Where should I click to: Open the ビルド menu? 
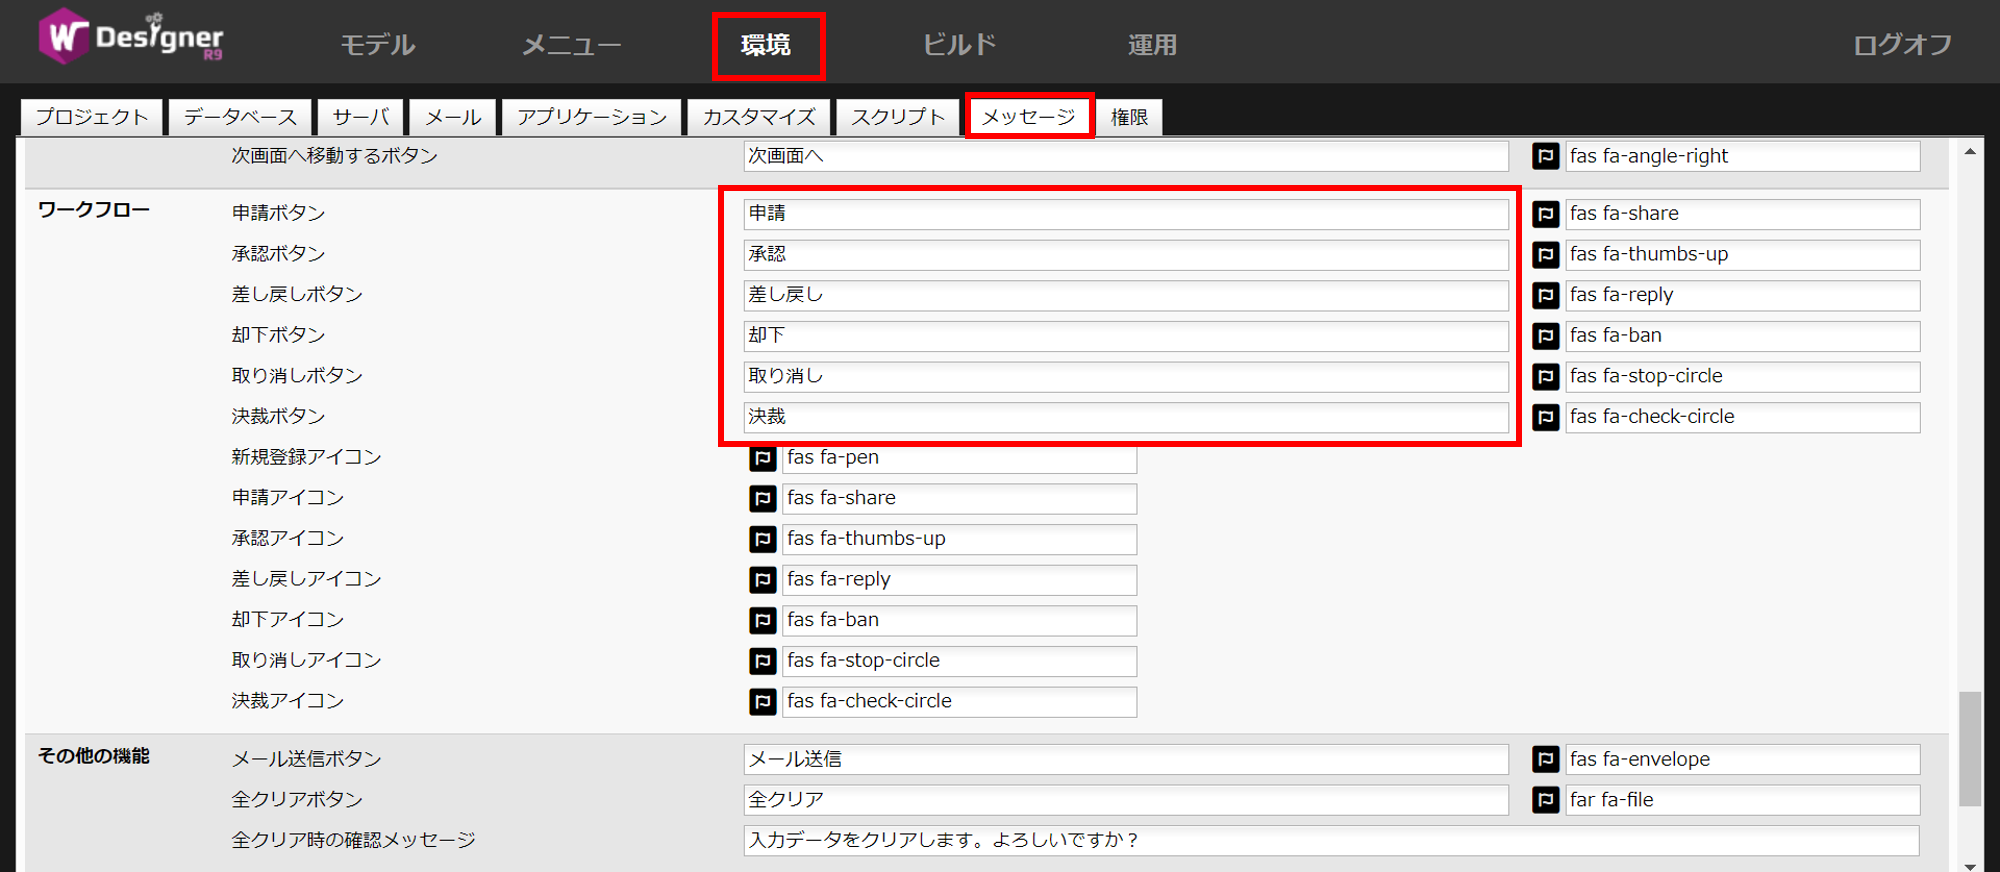click(x=959, y=45)
